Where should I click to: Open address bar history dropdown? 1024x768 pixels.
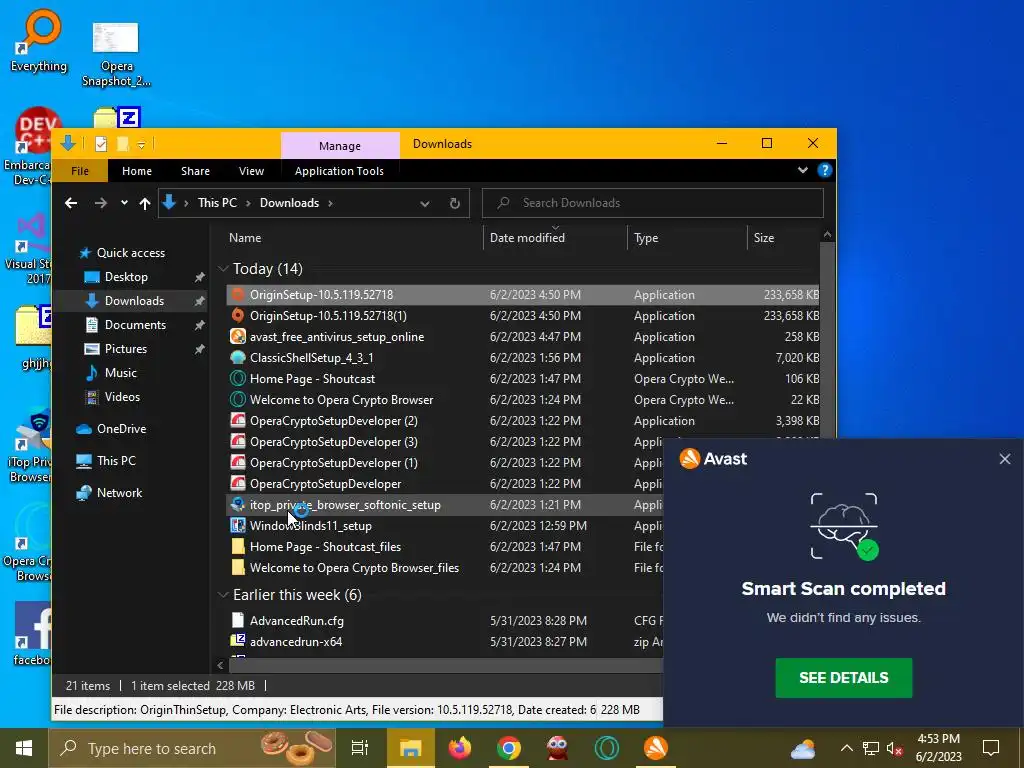[x=424, y=204]
